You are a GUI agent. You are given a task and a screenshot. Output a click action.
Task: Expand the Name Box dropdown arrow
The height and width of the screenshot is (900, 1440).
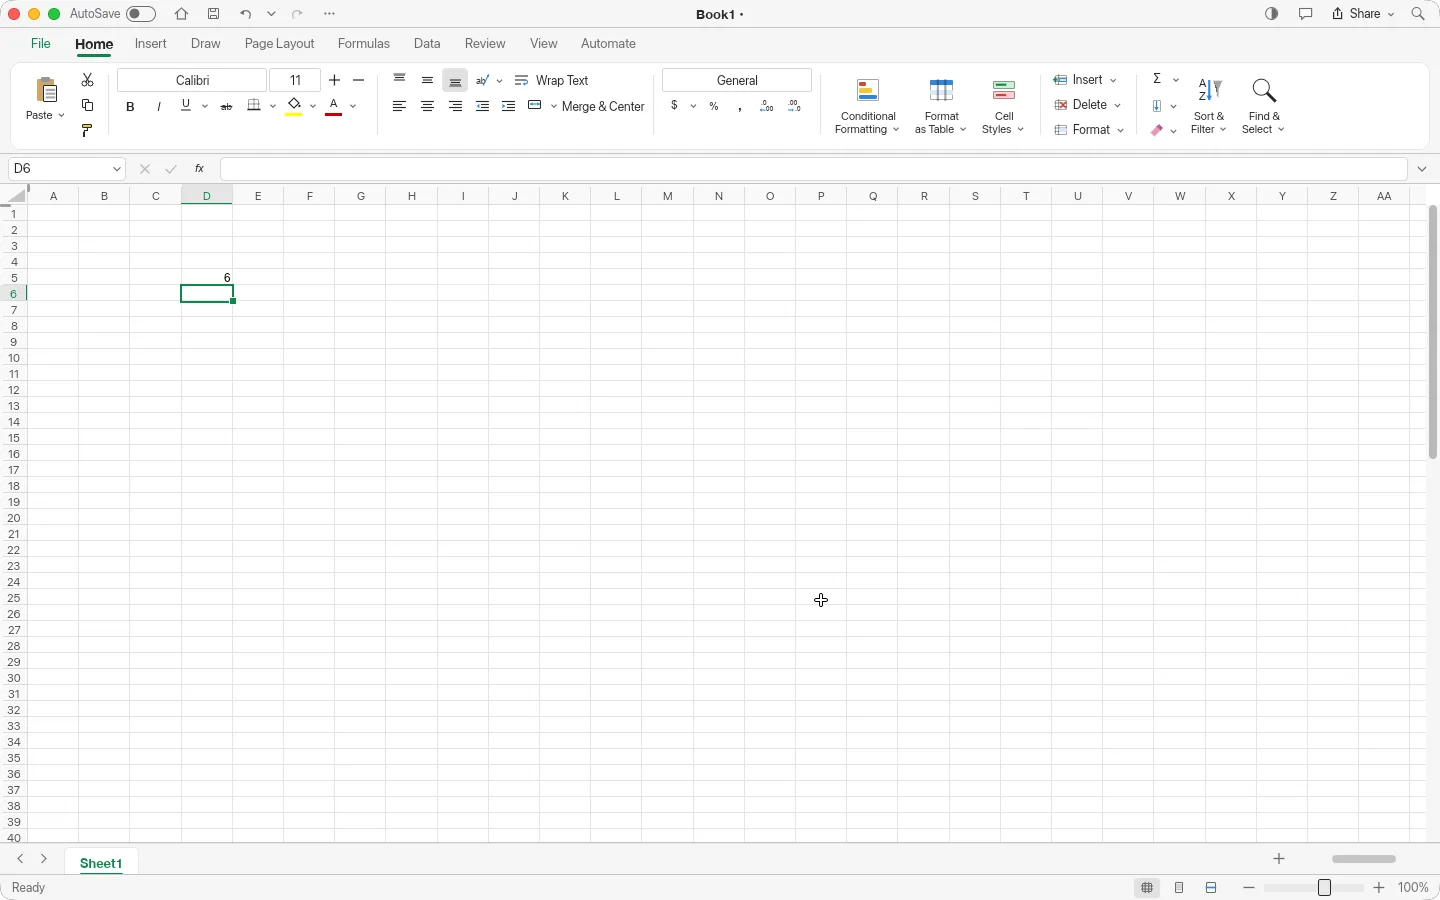(x=117, y=169)
